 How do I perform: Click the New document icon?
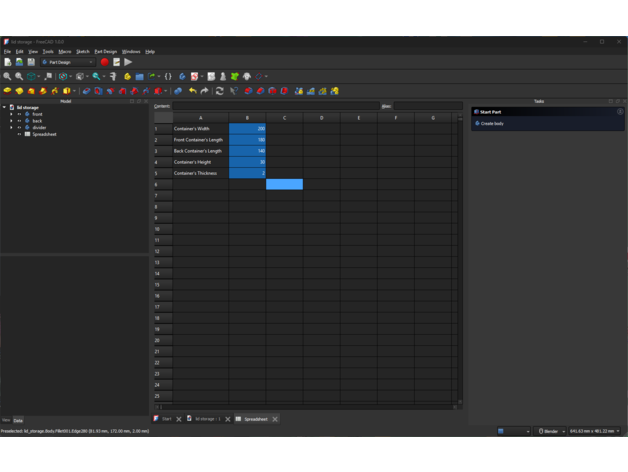pyautogui.click(x=7, y=62)
